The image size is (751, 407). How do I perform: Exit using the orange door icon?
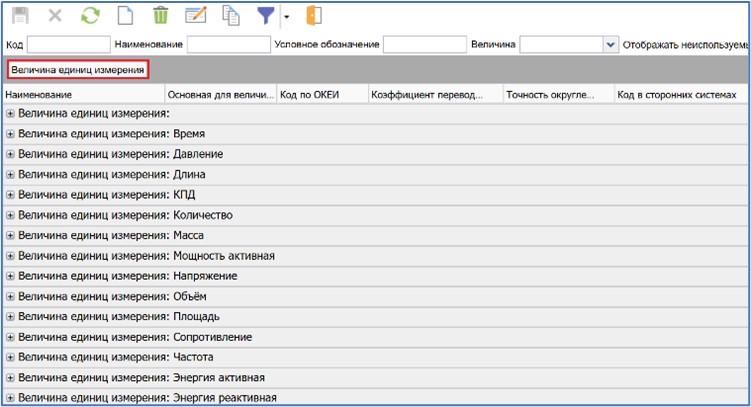(x=313, y=16)
